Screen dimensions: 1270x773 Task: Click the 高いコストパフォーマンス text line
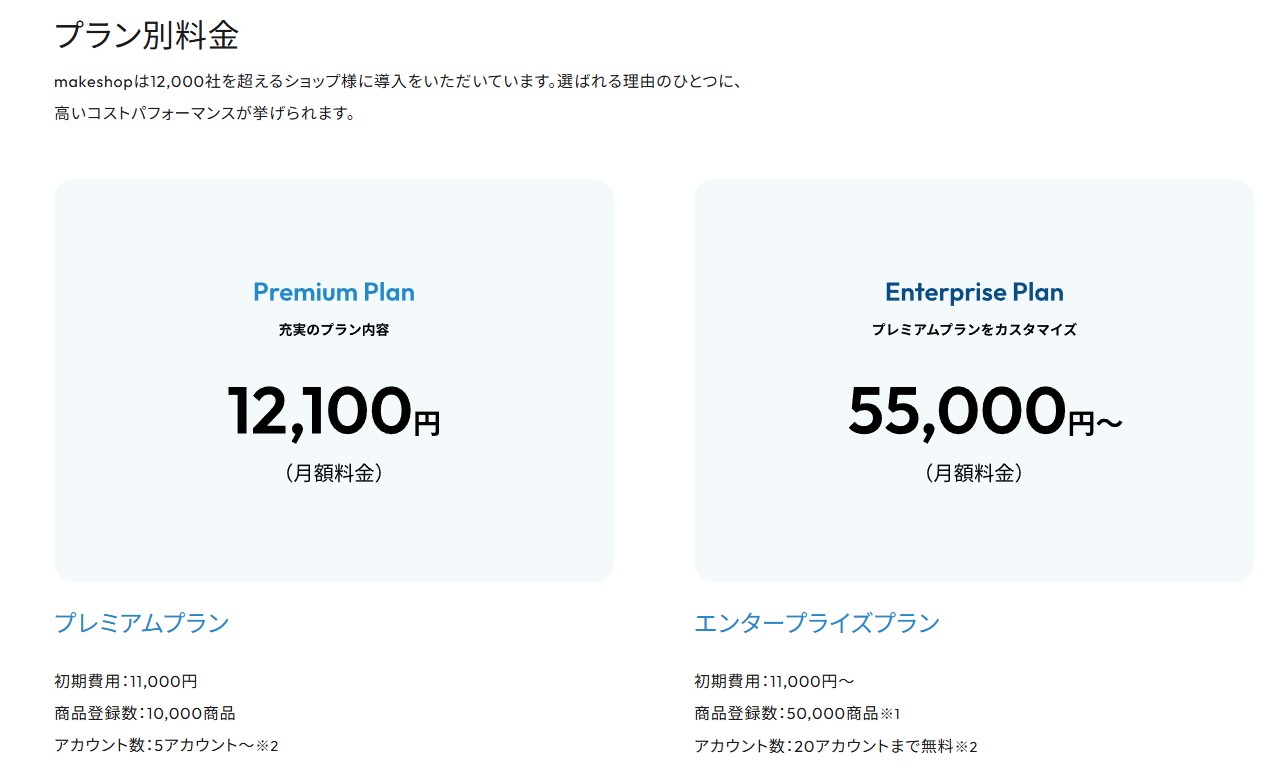(x=205, y=113)
